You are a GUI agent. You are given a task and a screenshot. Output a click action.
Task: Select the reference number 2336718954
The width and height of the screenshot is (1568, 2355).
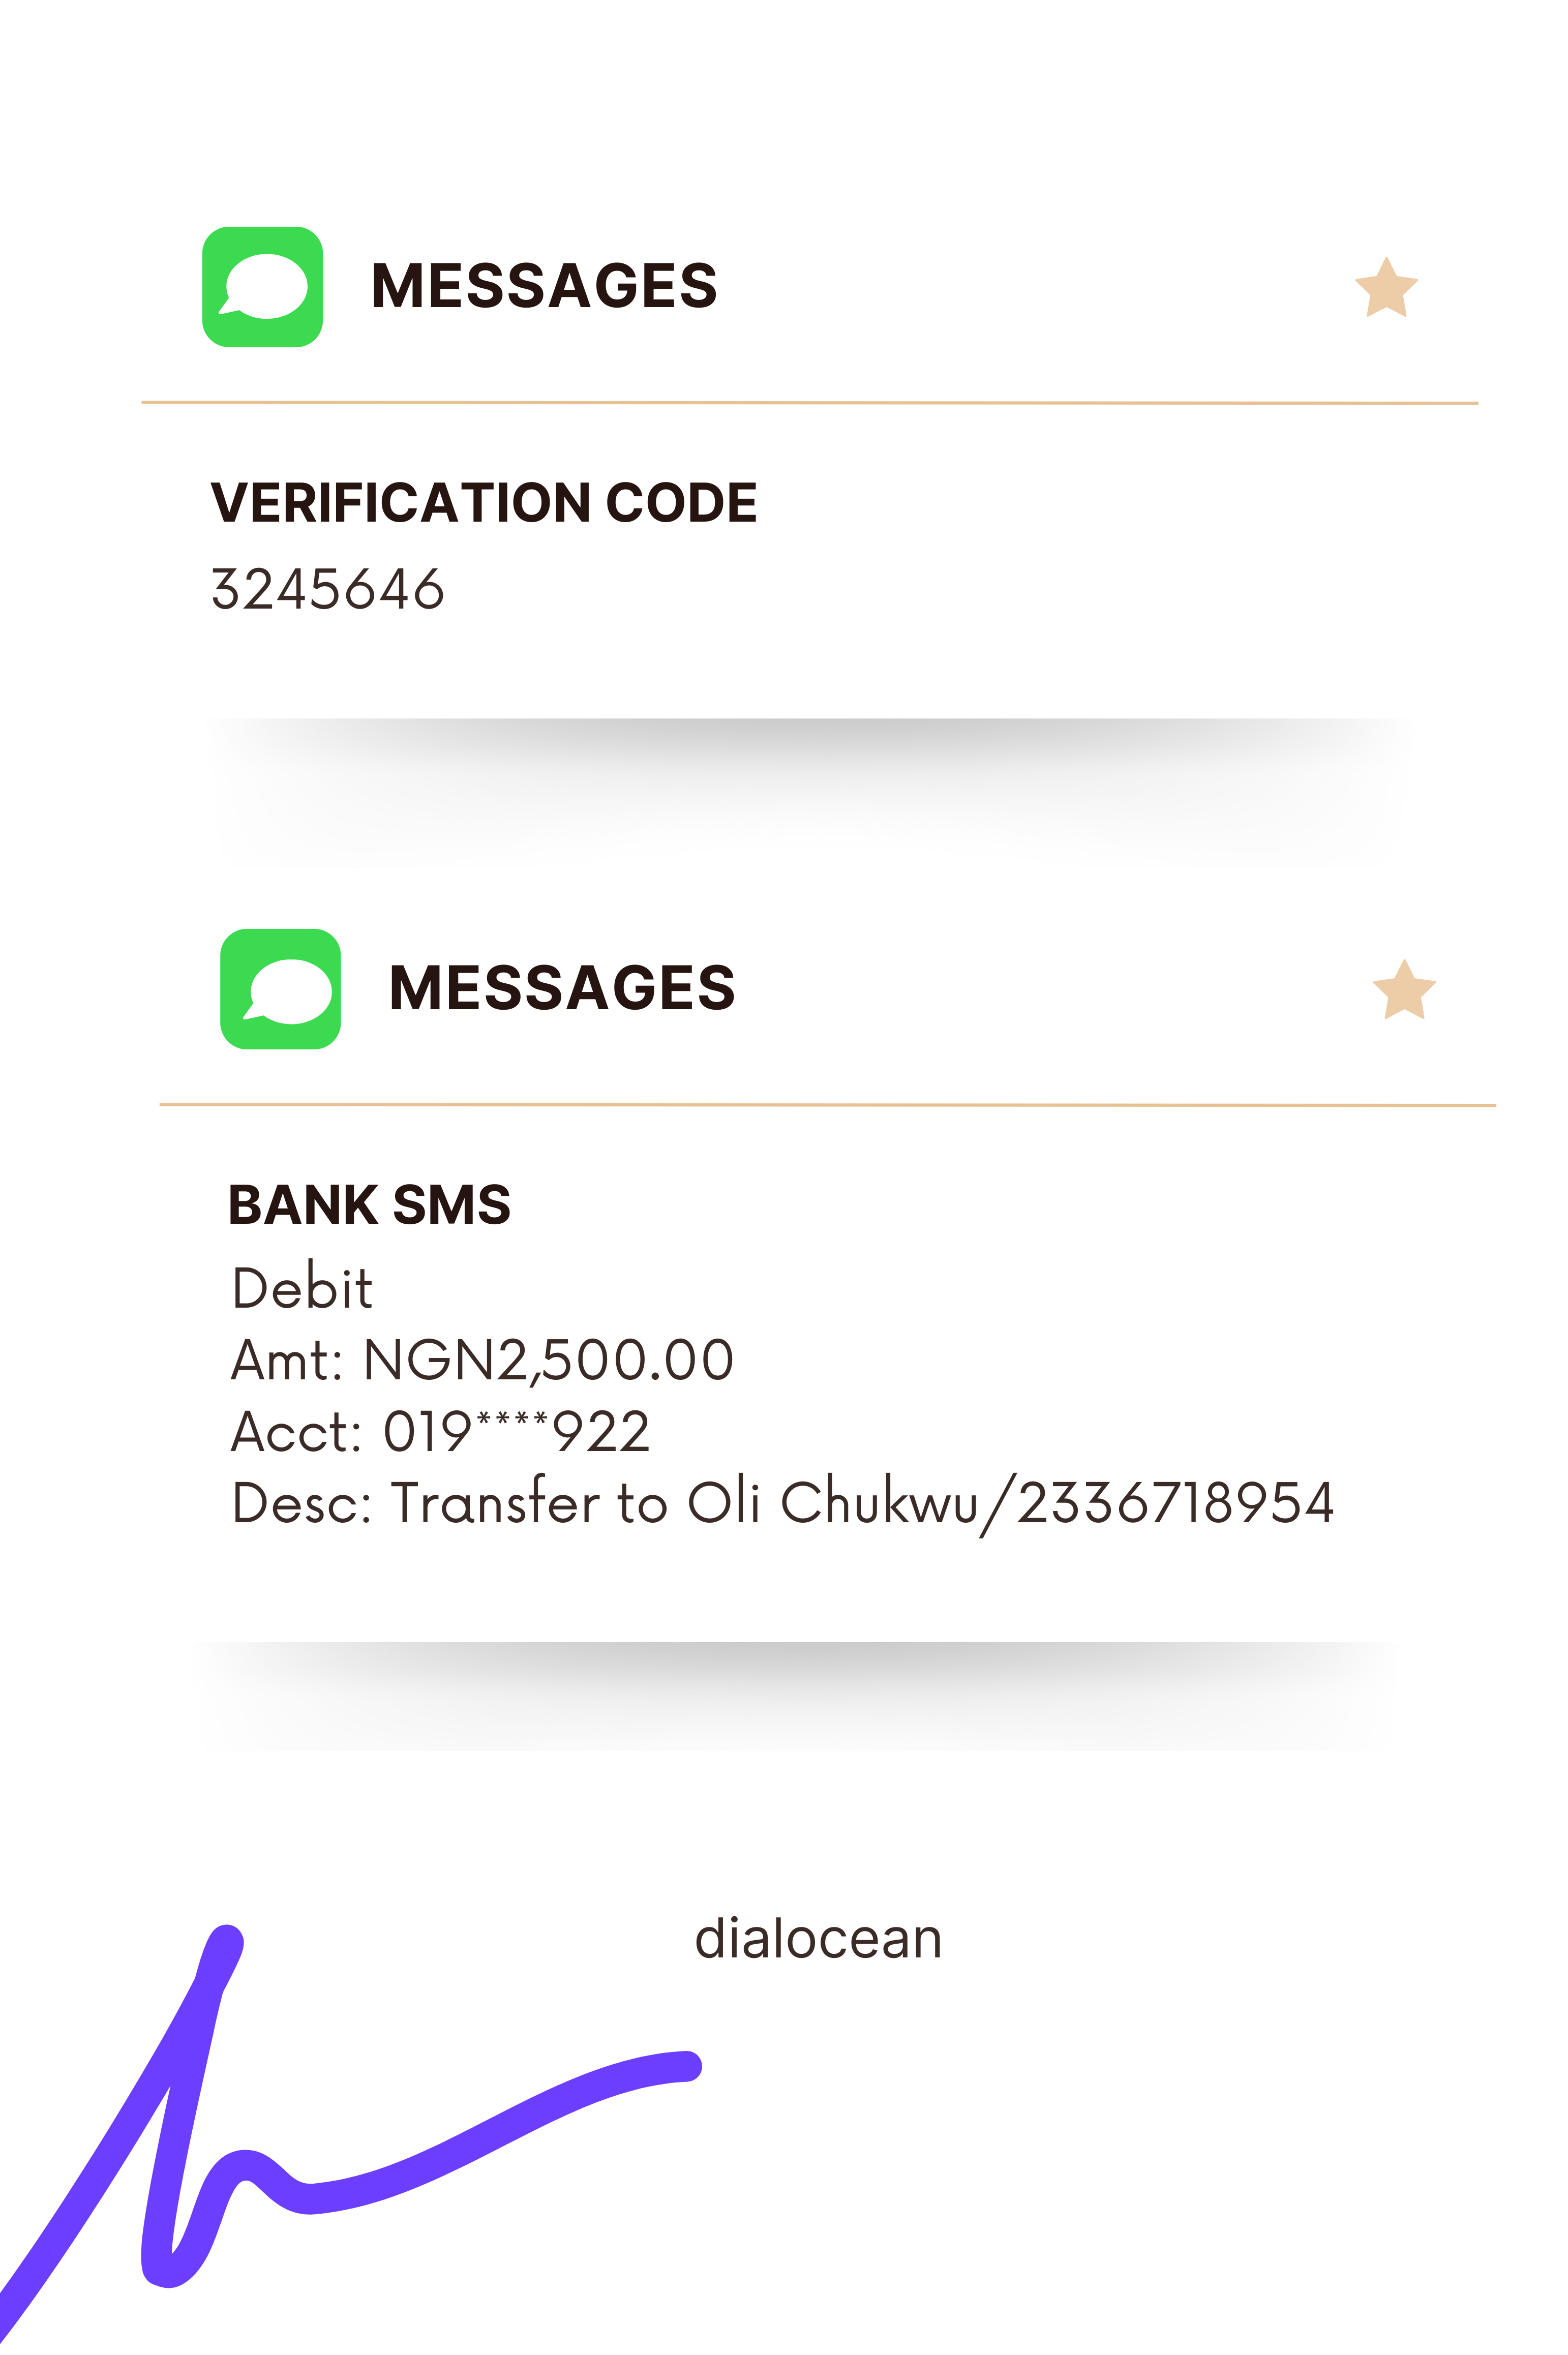[x=1176, y=1503]
